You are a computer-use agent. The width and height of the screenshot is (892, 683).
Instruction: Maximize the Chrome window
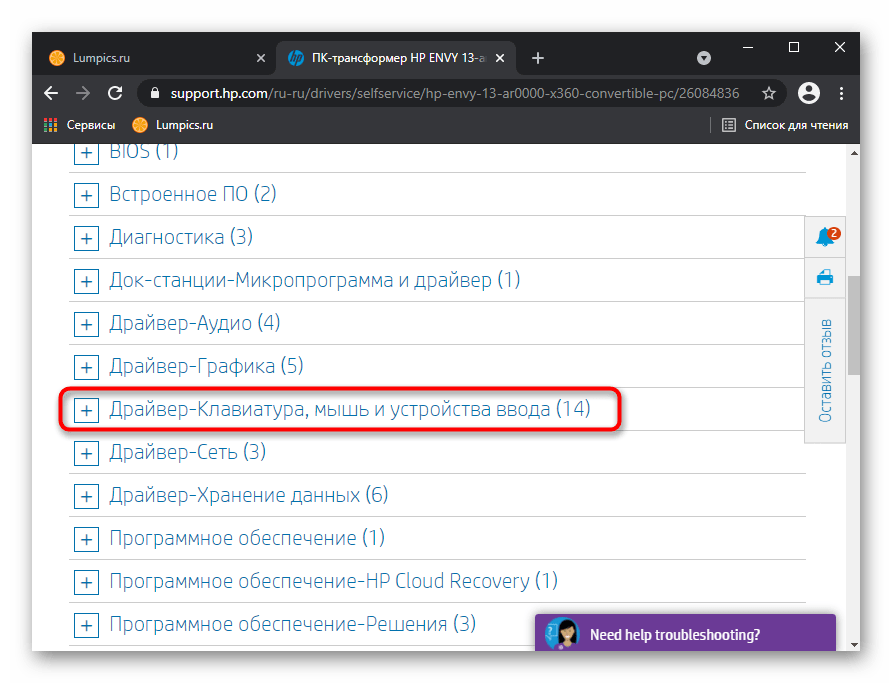(794, 47)
